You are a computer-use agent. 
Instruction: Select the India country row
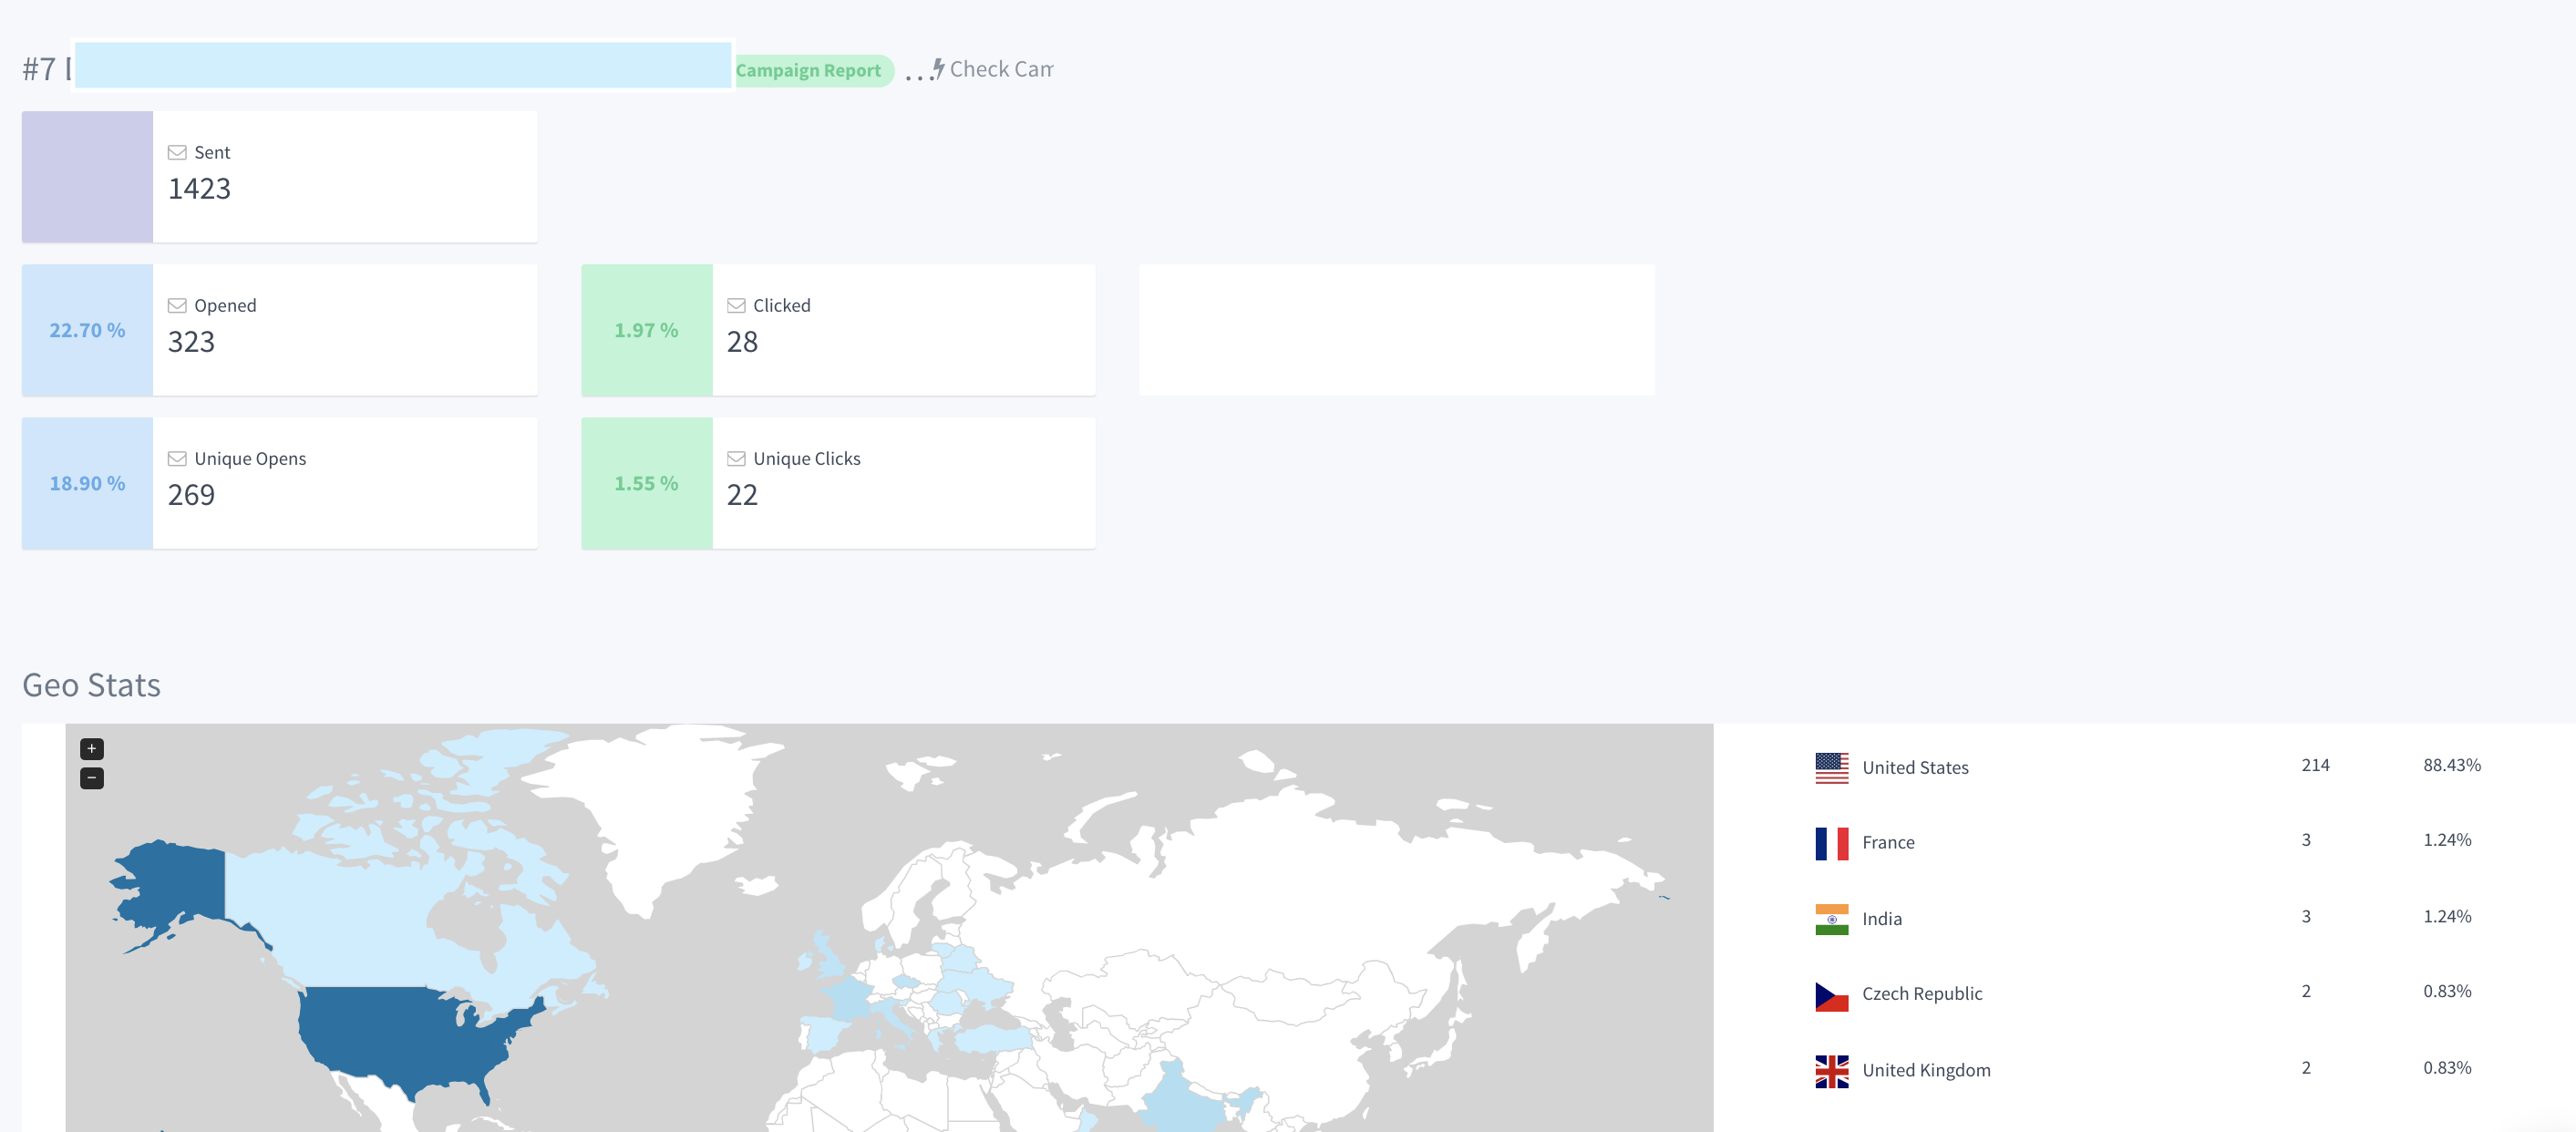click(x=2138, y=915)
